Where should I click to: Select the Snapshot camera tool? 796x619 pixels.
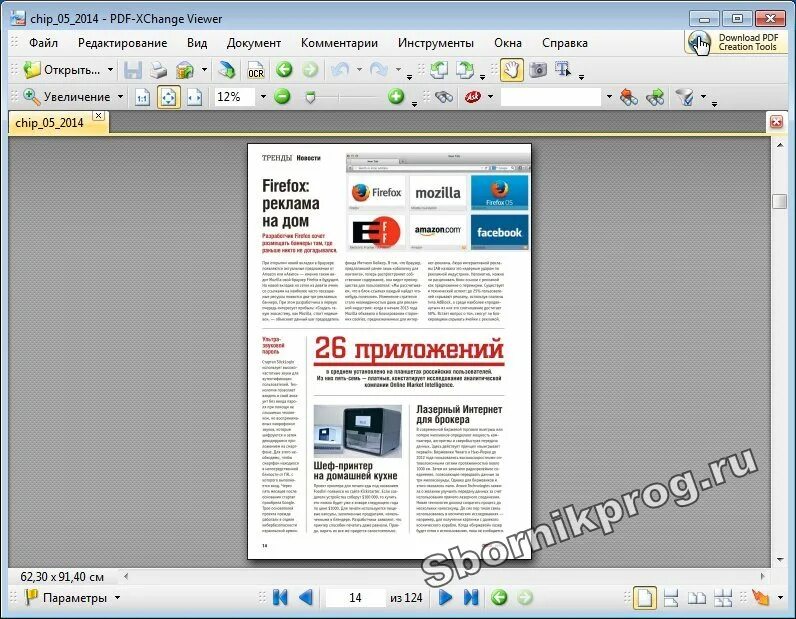538,70
